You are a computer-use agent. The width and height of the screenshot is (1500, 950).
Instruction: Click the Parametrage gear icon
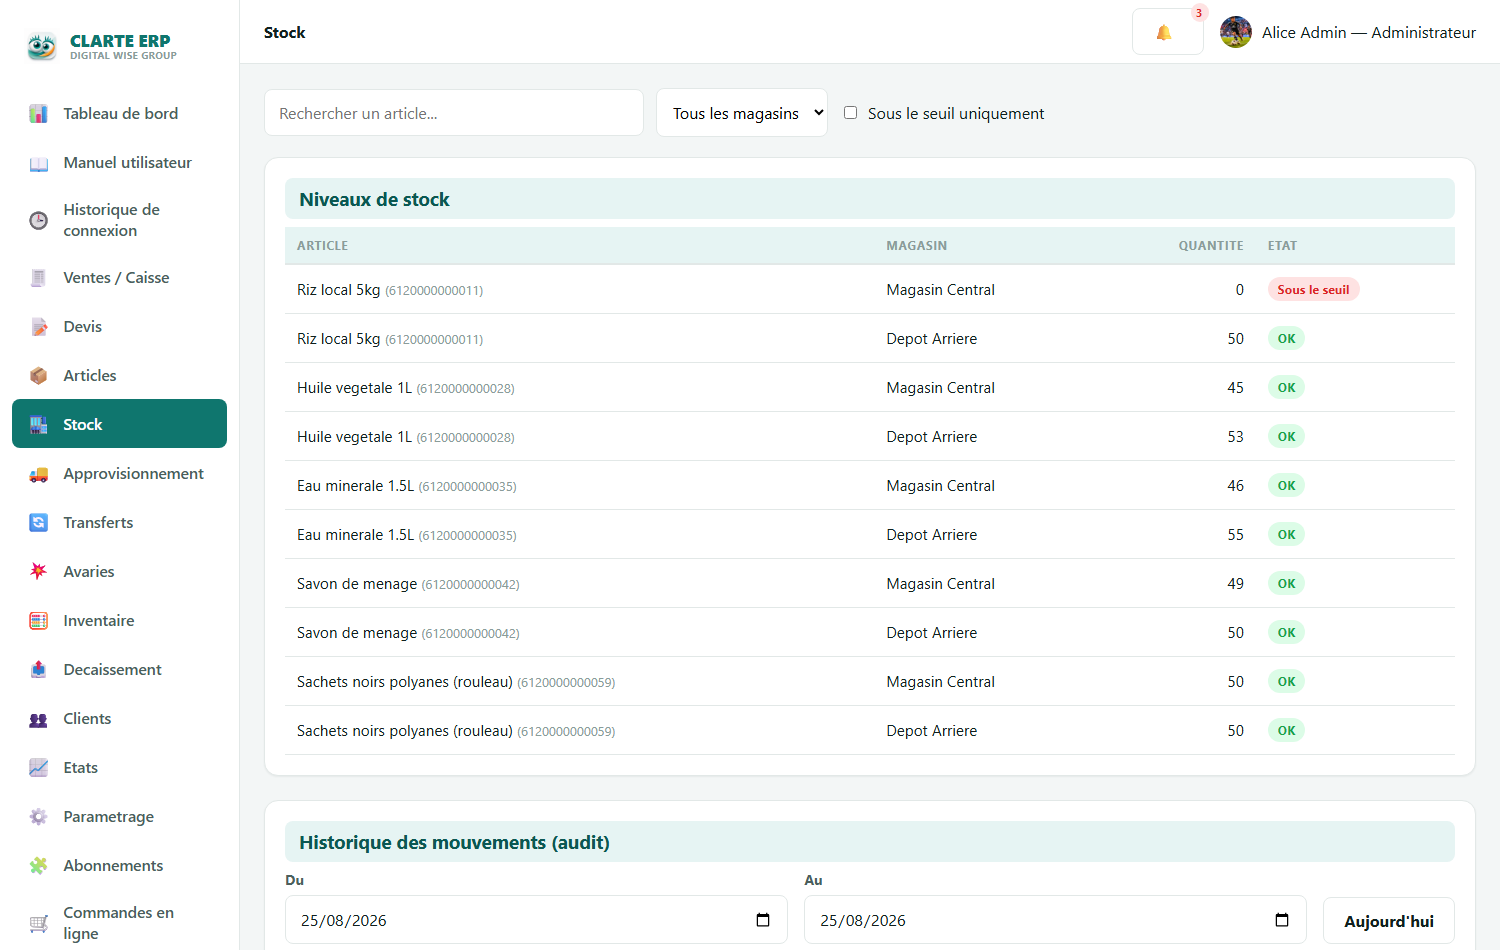38,817
